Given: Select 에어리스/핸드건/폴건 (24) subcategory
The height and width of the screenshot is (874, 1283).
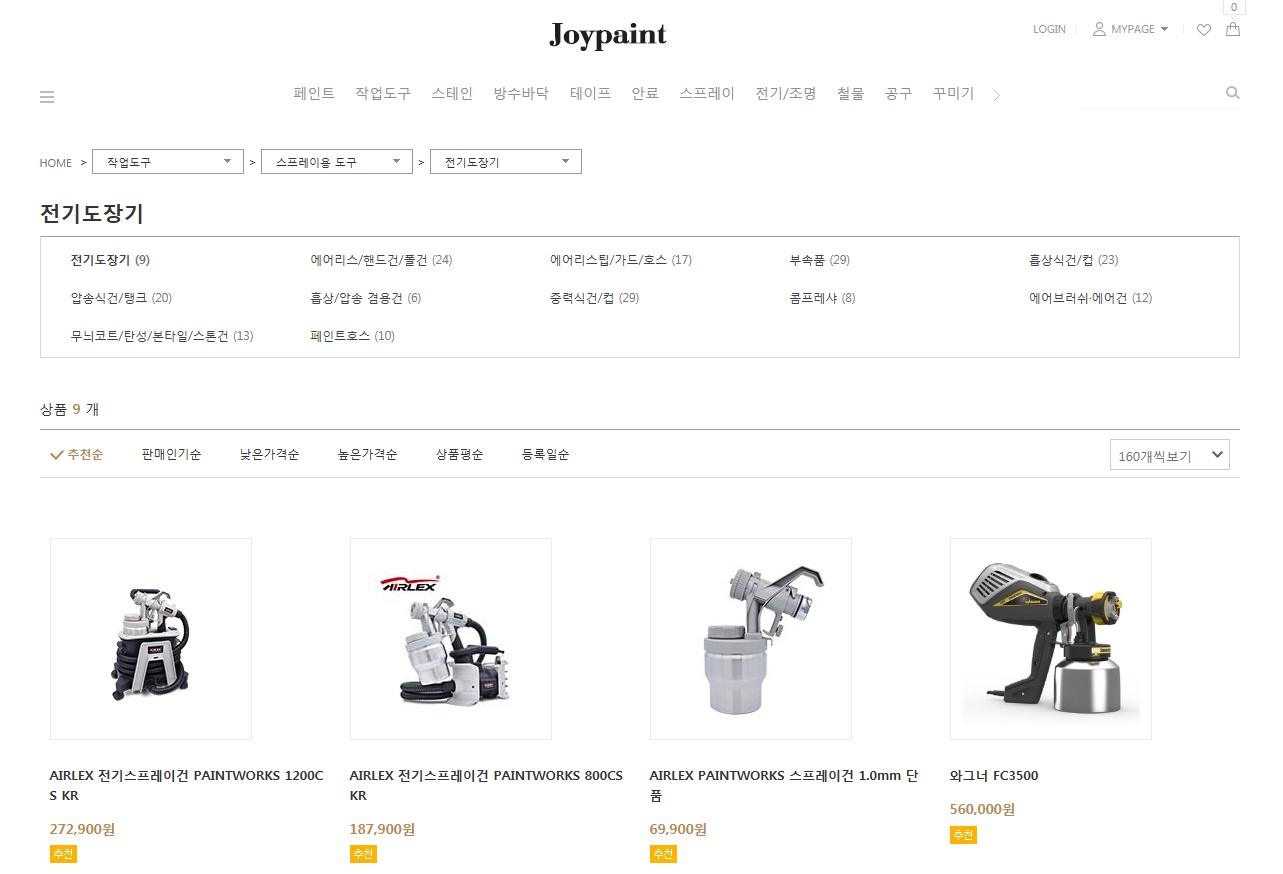Looking at the screenshot, I should (381, 260).
